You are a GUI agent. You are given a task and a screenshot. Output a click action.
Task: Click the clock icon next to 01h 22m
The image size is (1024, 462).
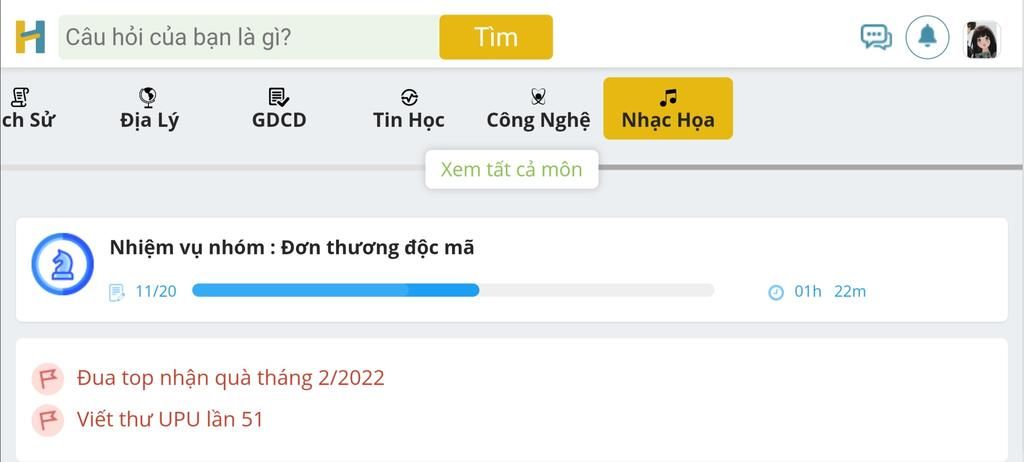775,292
